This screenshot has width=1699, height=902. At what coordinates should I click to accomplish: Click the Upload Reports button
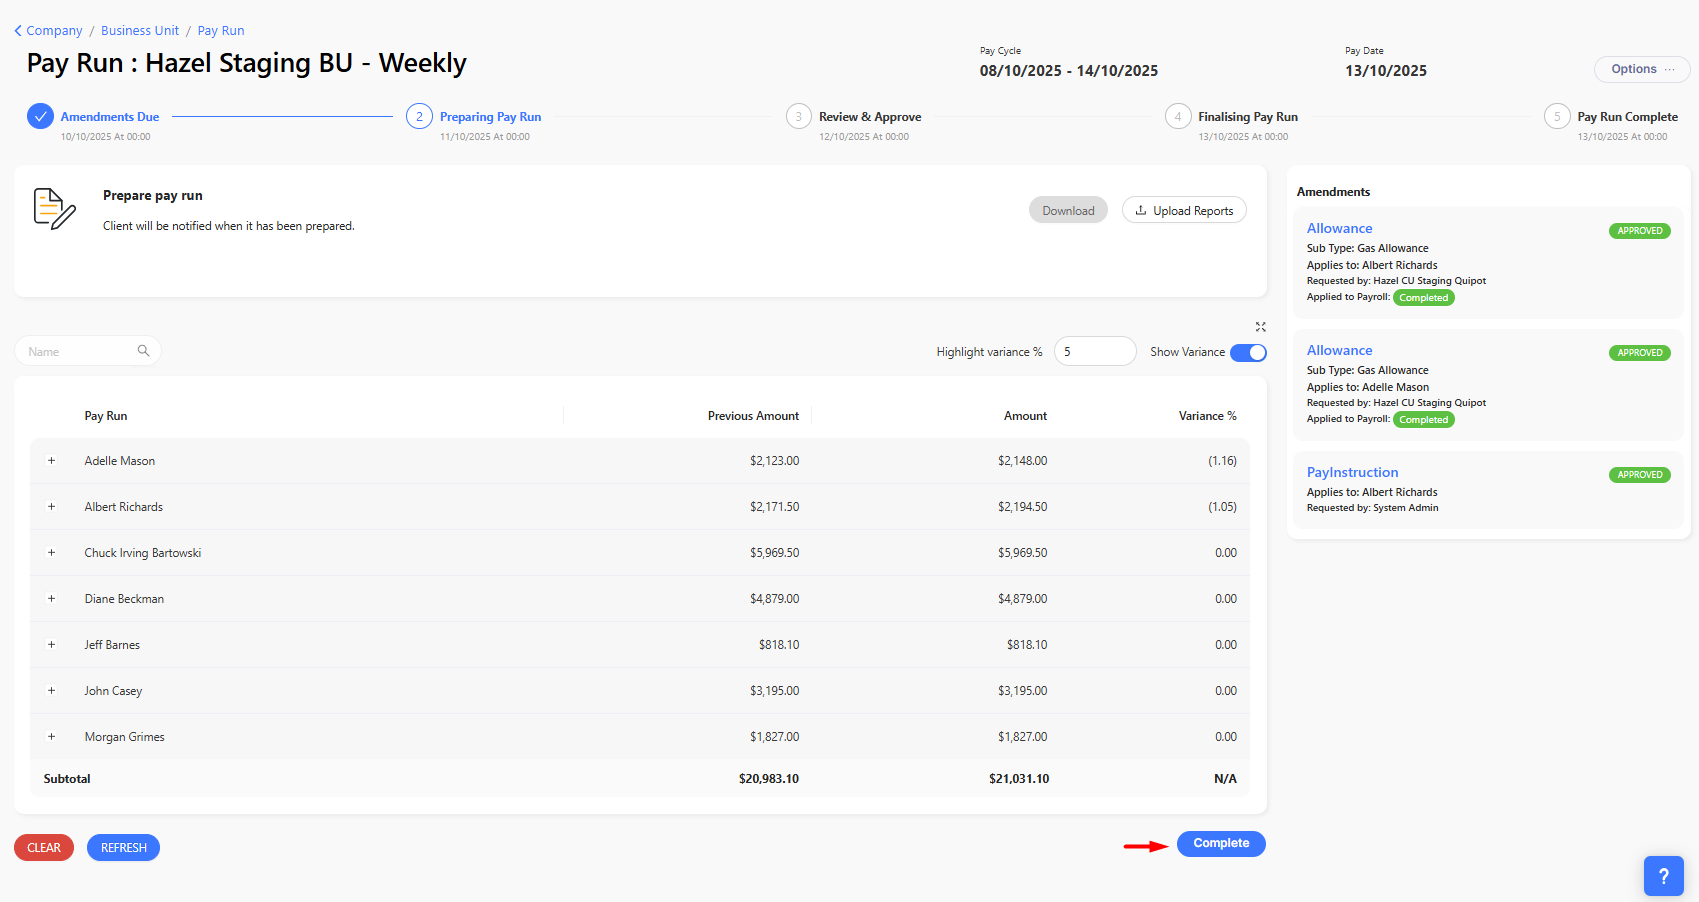1184,210
